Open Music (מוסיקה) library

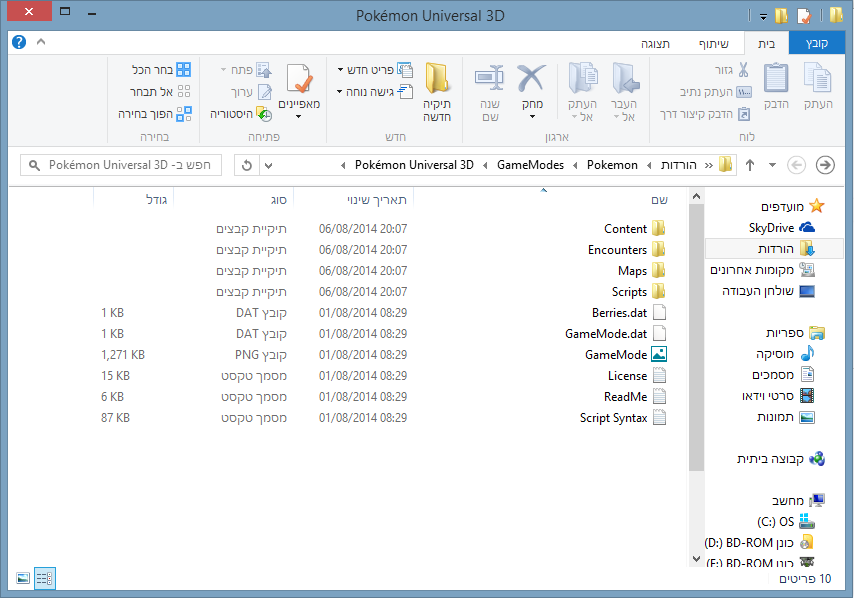[x=784, y=354]
